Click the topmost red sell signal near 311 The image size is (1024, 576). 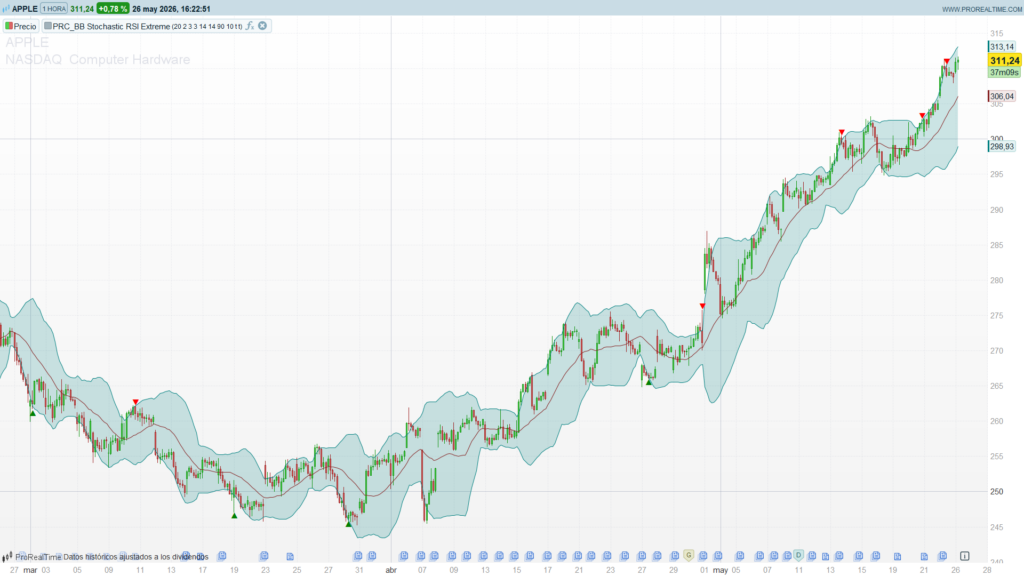click(946, 61)
